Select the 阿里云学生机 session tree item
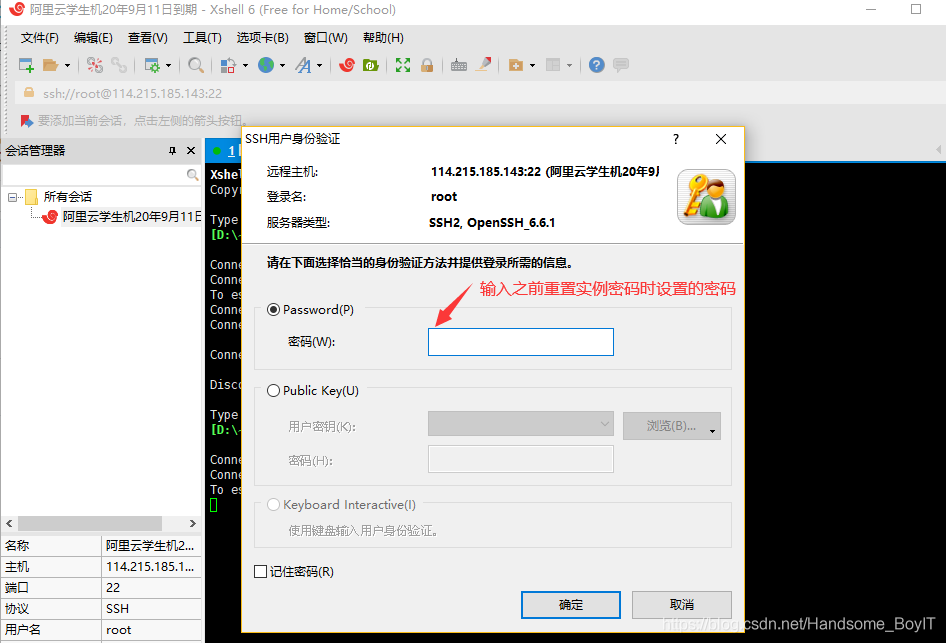Viewport: 946px width, 643px height. pyautogui.click(x=132, y=217)
